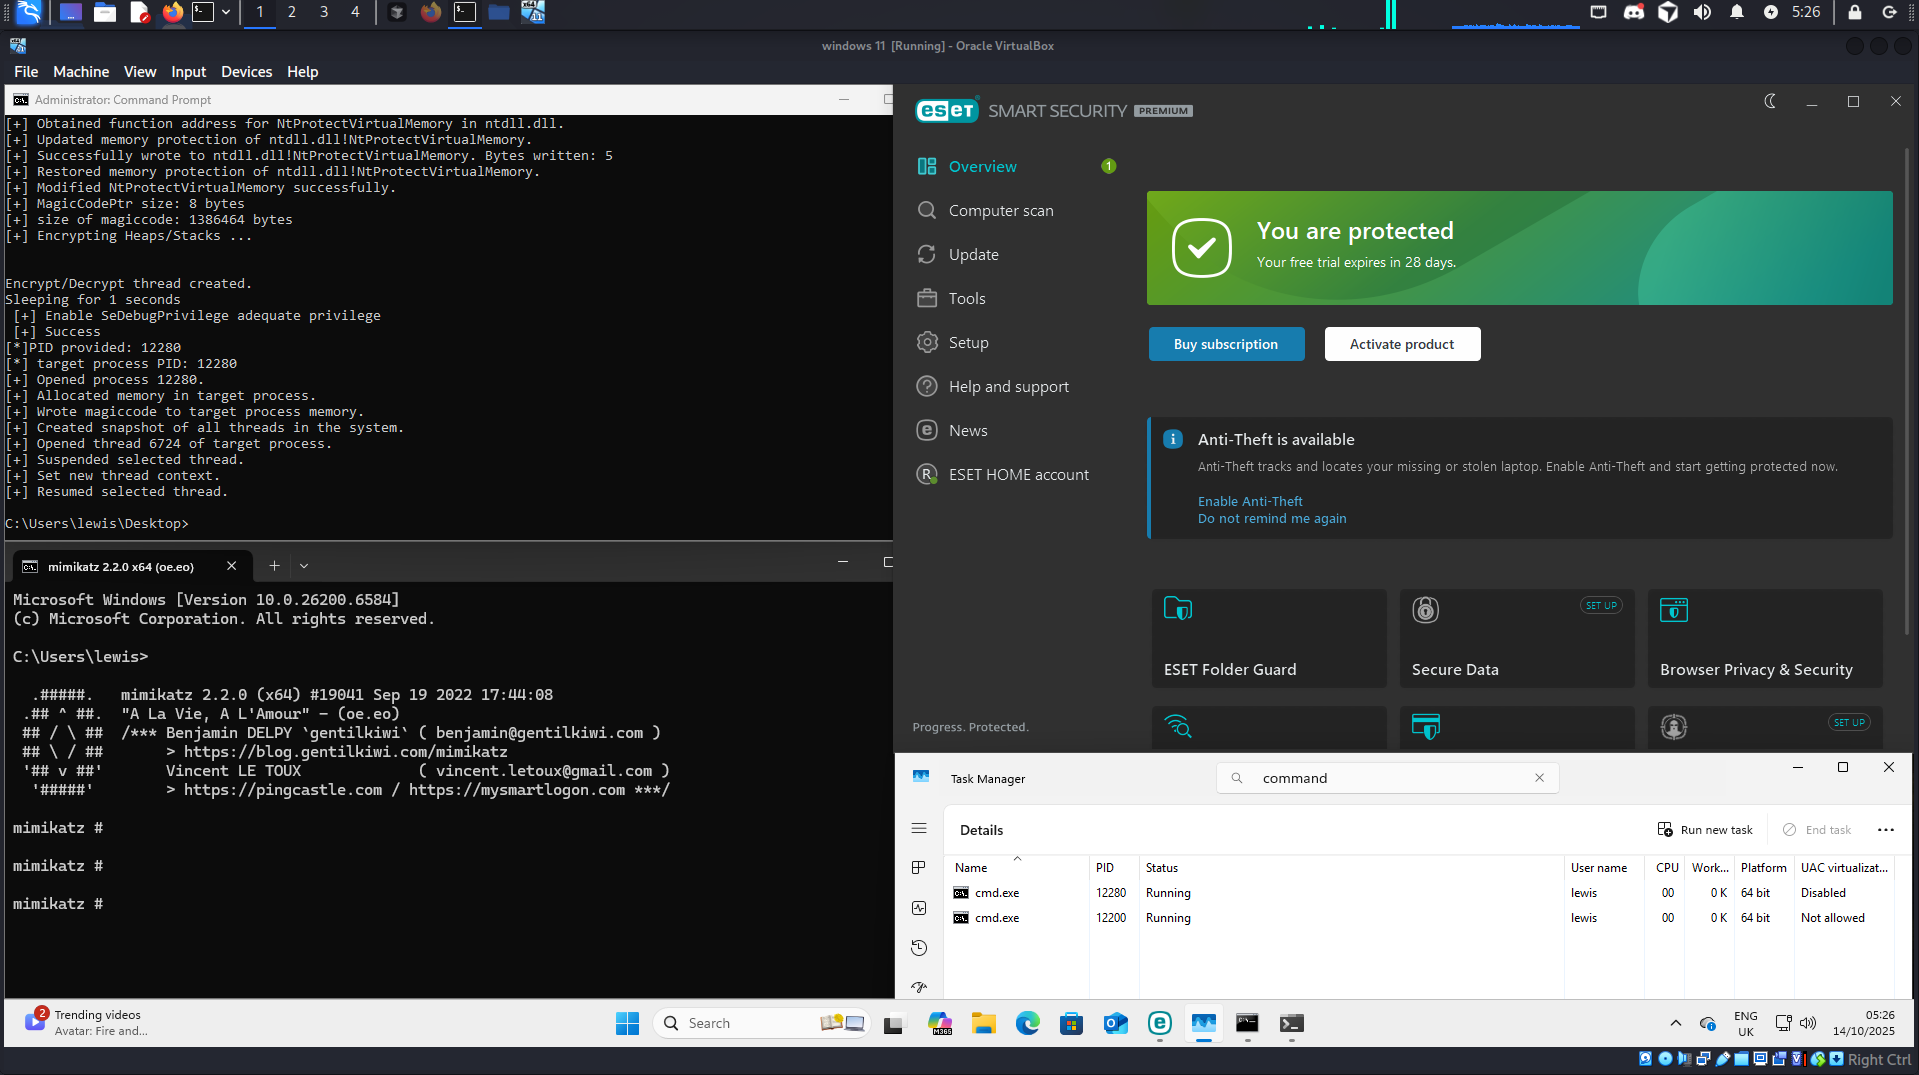Open Computer scan in ESET sidebar
Viewport: 1919px width, 1075px height.
tap(1000, 211)
